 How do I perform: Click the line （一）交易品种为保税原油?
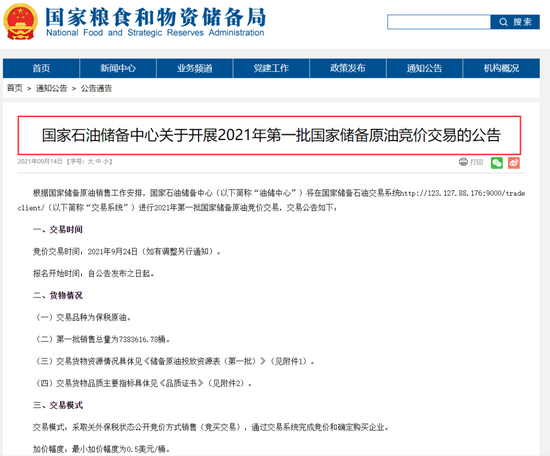[83, 317]
